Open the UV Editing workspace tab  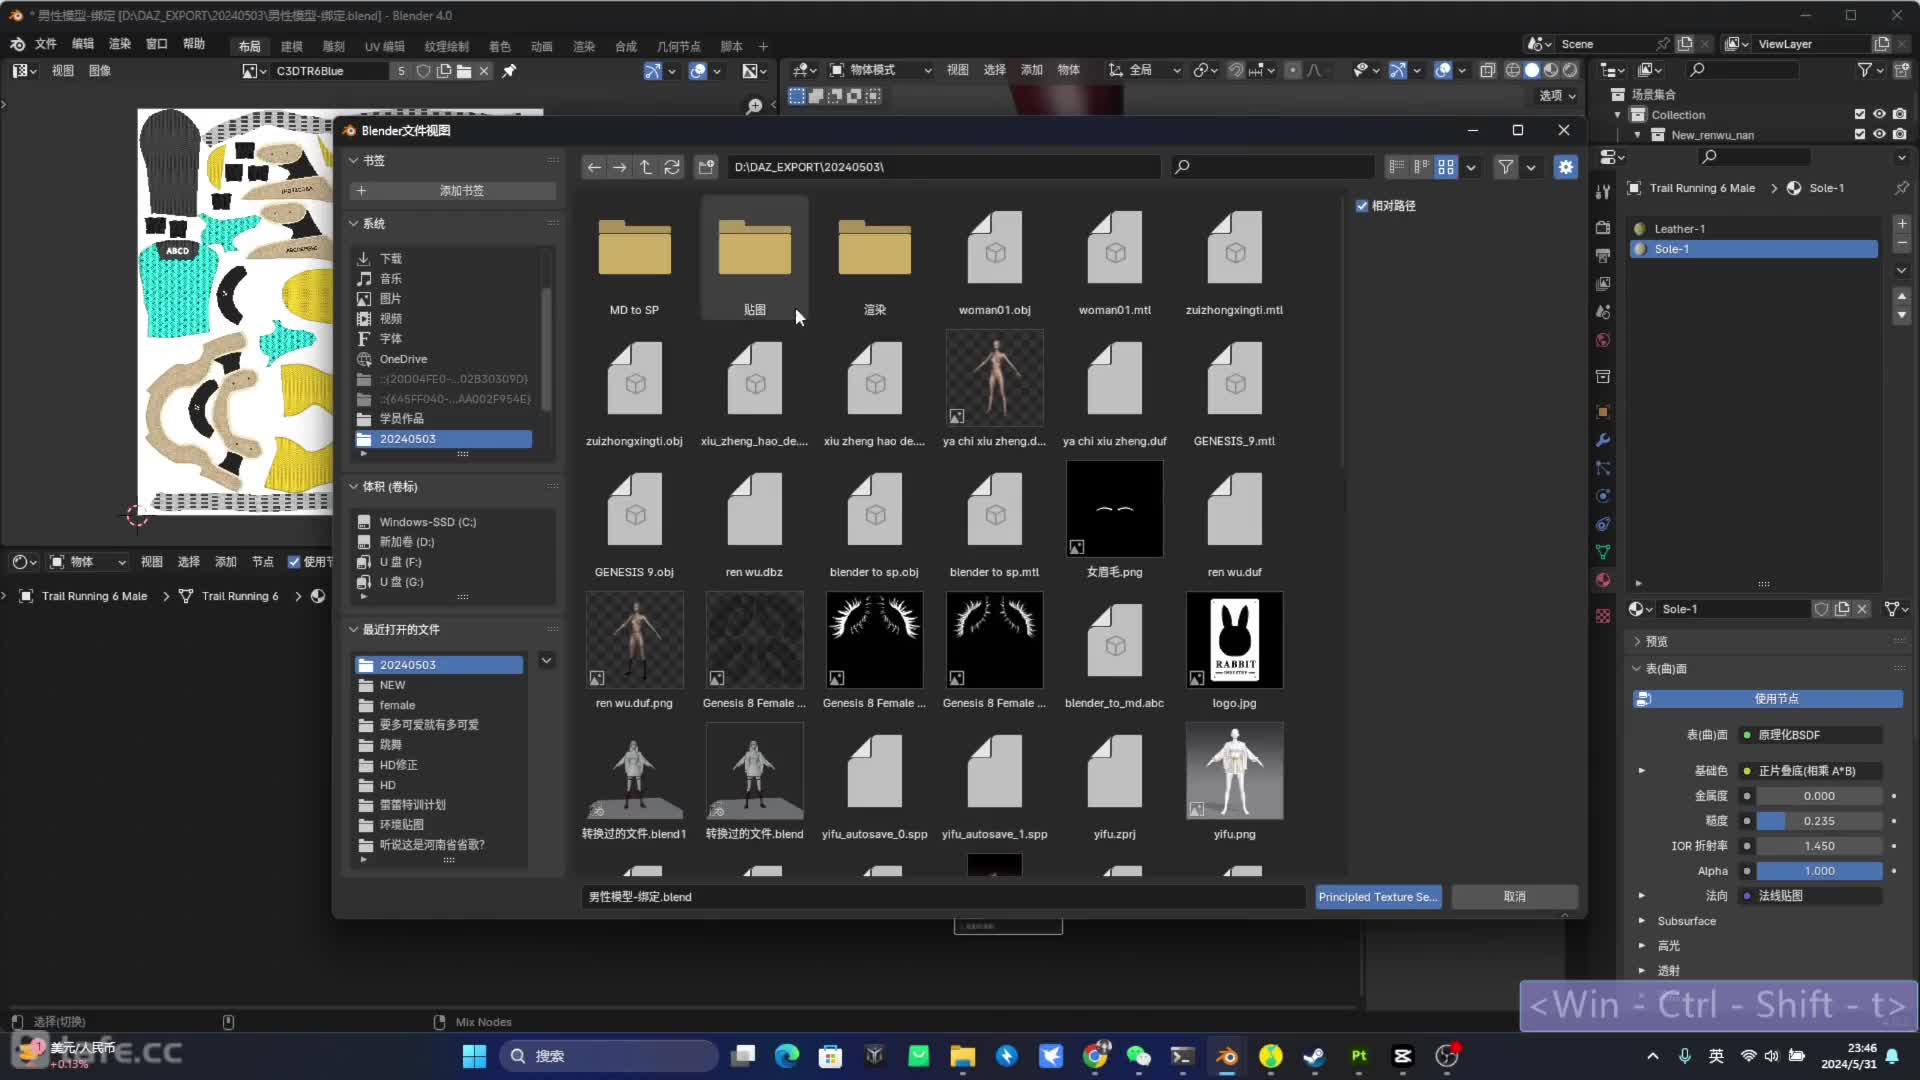(x=385, y=47)
